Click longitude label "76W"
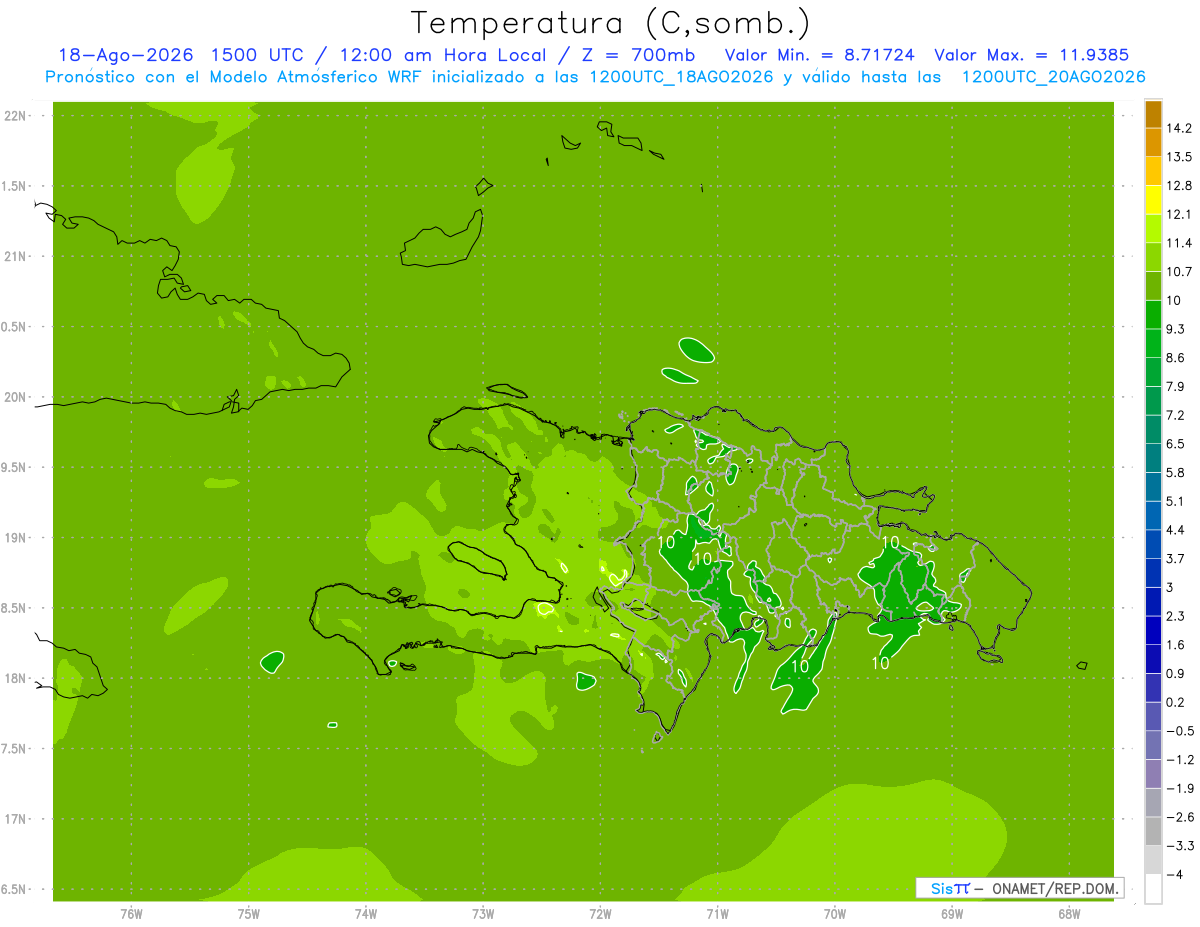The height and width of the screenshot is (927, 1200). tap(131, 914)
